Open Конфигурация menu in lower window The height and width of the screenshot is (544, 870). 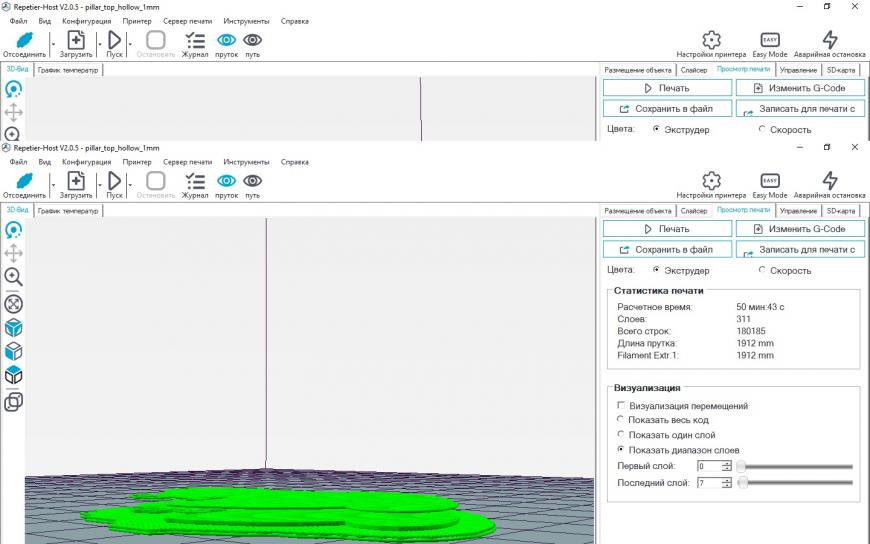(x=87, y=162)
